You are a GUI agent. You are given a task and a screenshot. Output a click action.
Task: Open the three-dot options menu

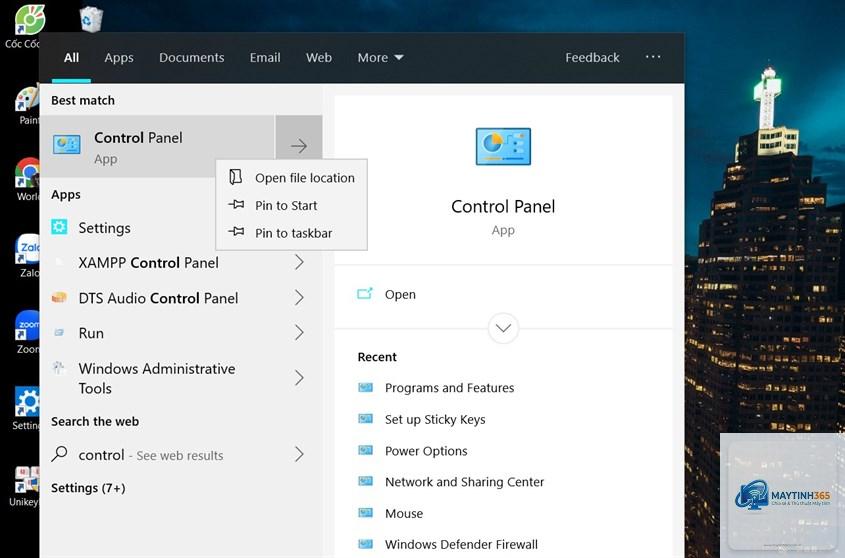(653, 57)
